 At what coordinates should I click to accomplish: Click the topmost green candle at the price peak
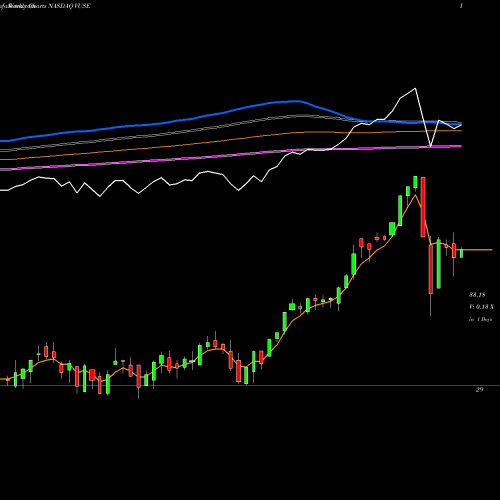coord(415,182)
